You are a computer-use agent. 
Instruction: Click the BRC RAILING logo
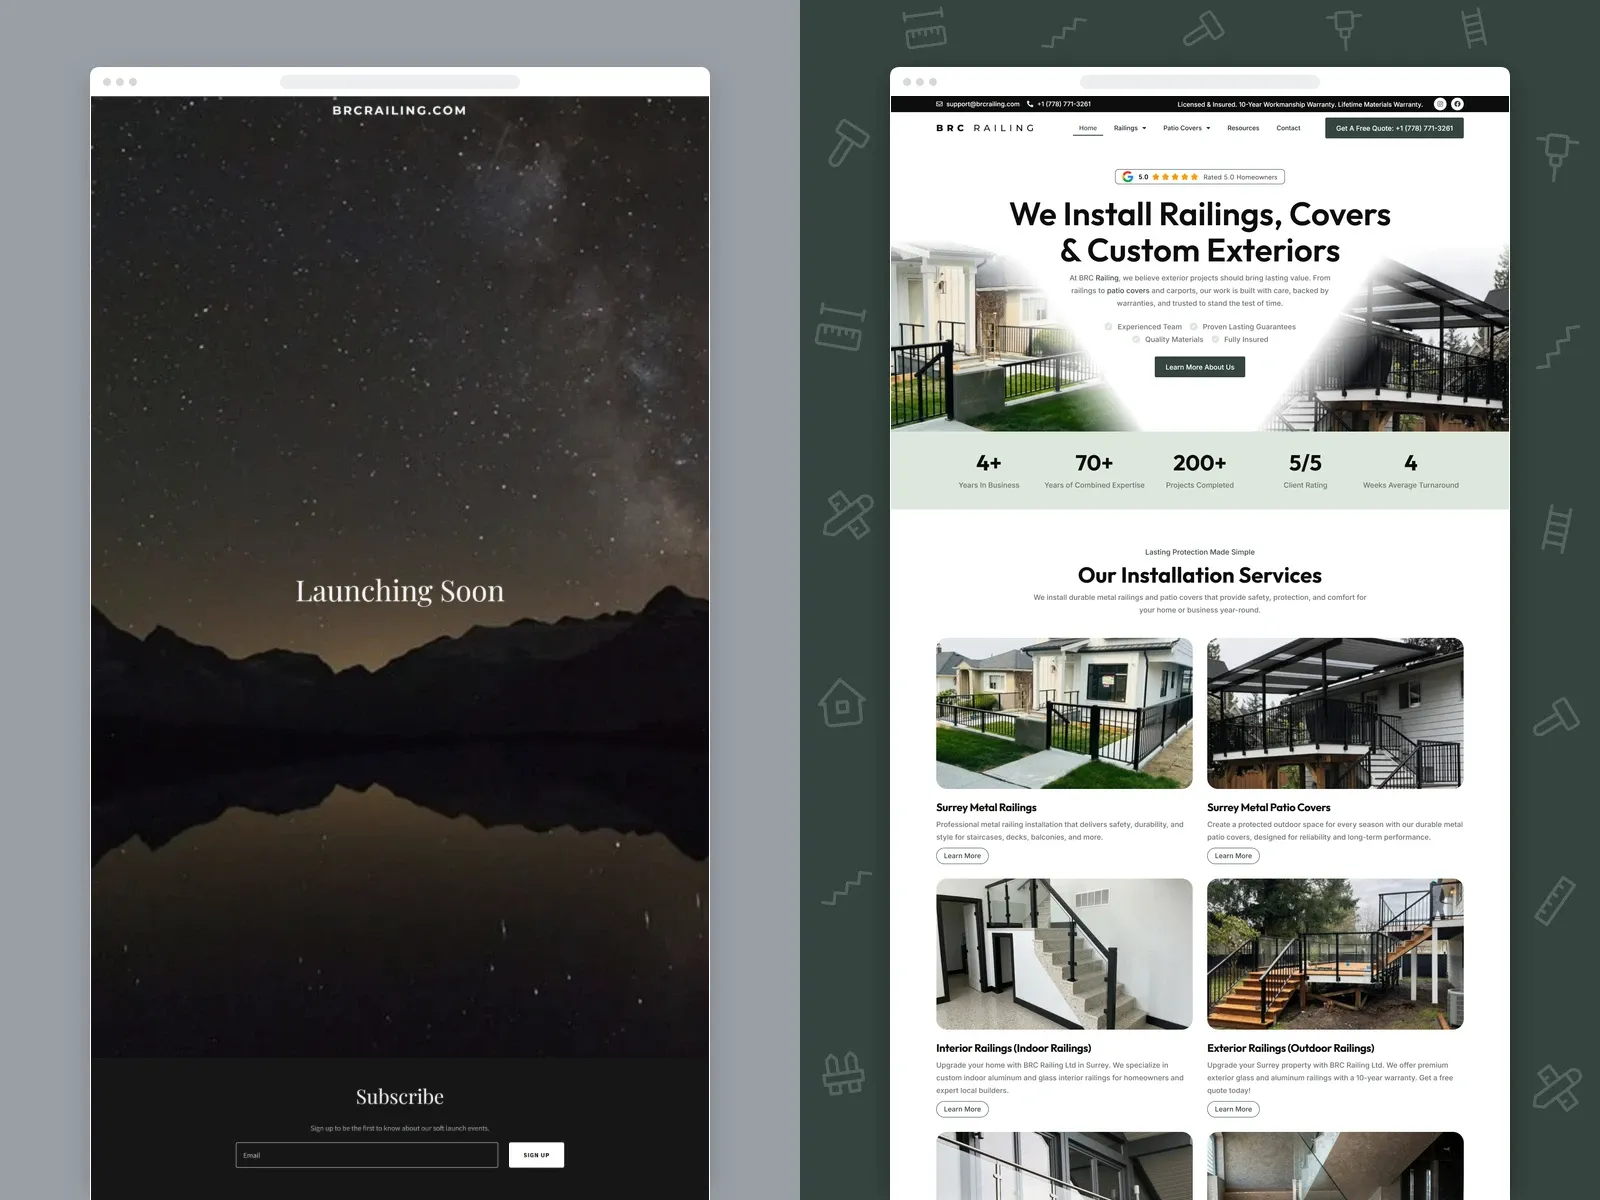985,128
